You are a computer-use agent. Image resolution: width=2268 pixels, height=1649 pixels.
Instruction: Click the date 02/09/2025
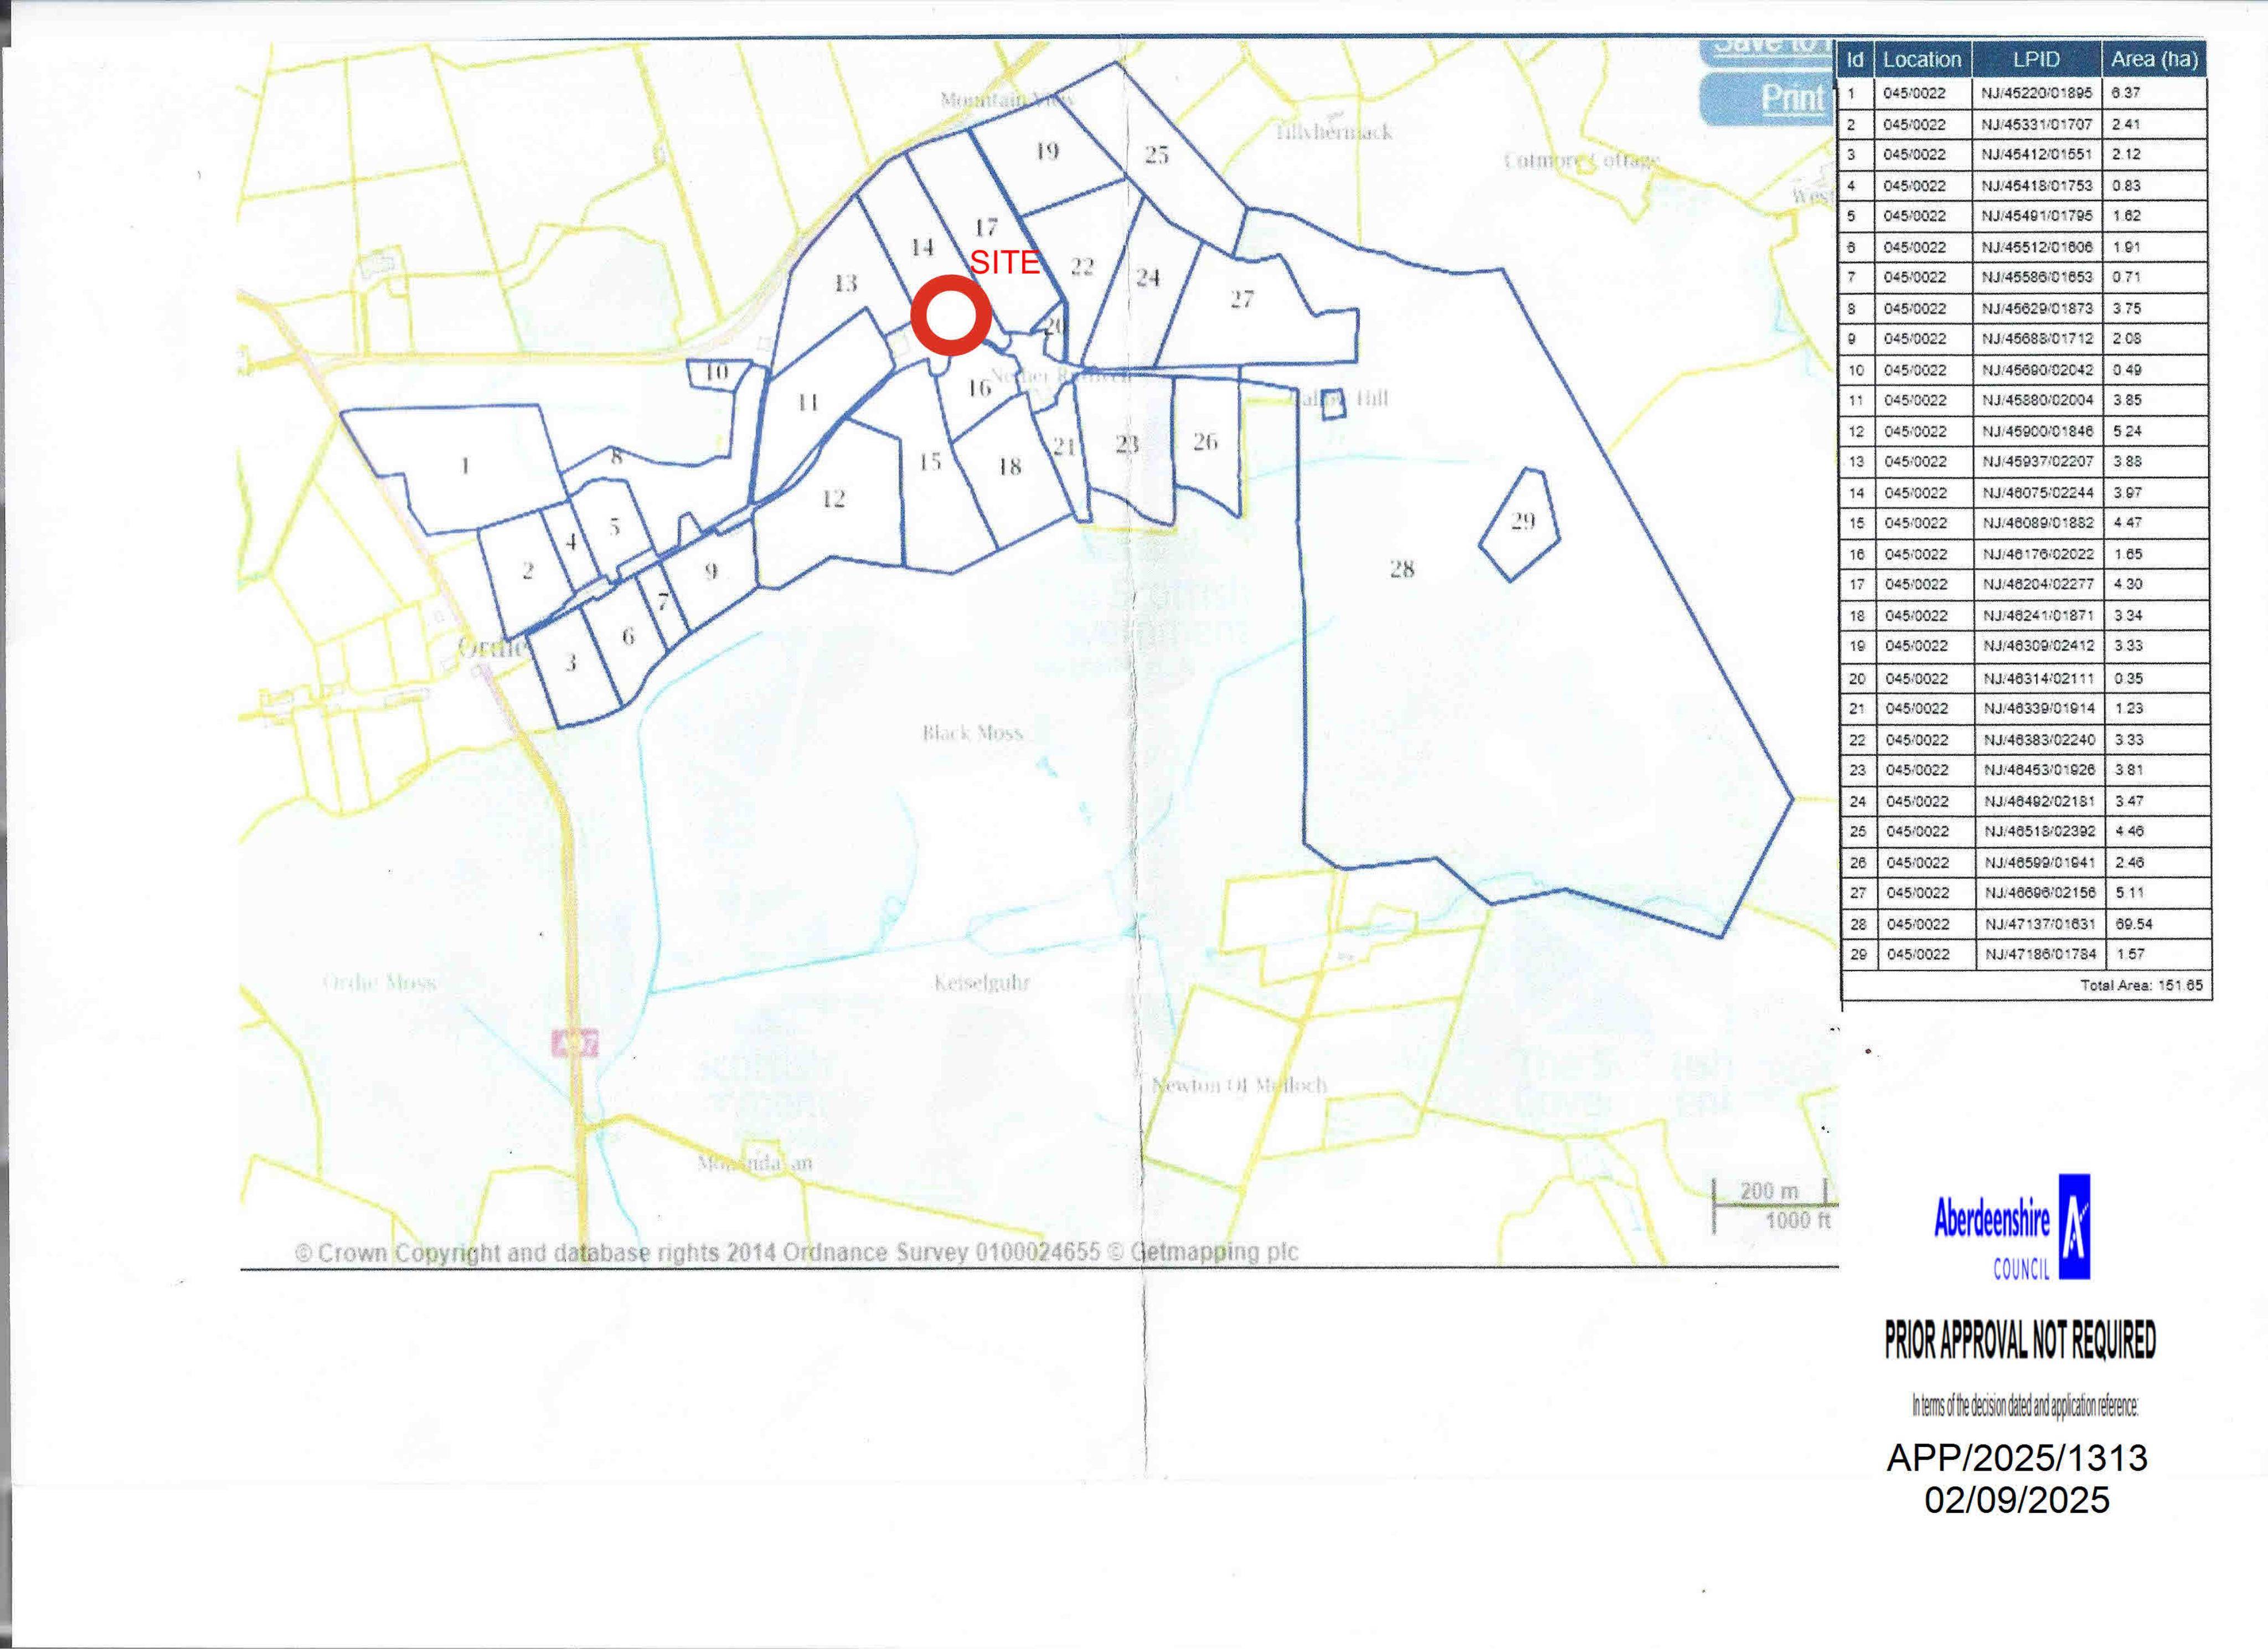2017,1500
